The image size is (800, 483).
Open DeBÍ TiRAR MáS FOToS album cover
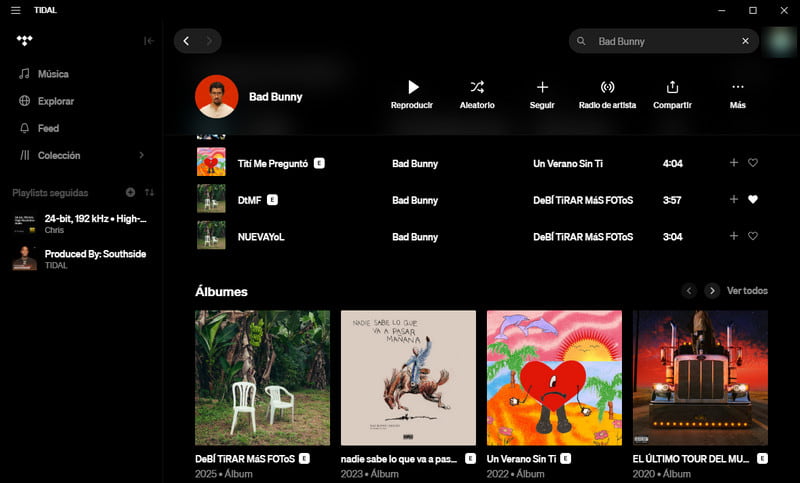(262, 378)
